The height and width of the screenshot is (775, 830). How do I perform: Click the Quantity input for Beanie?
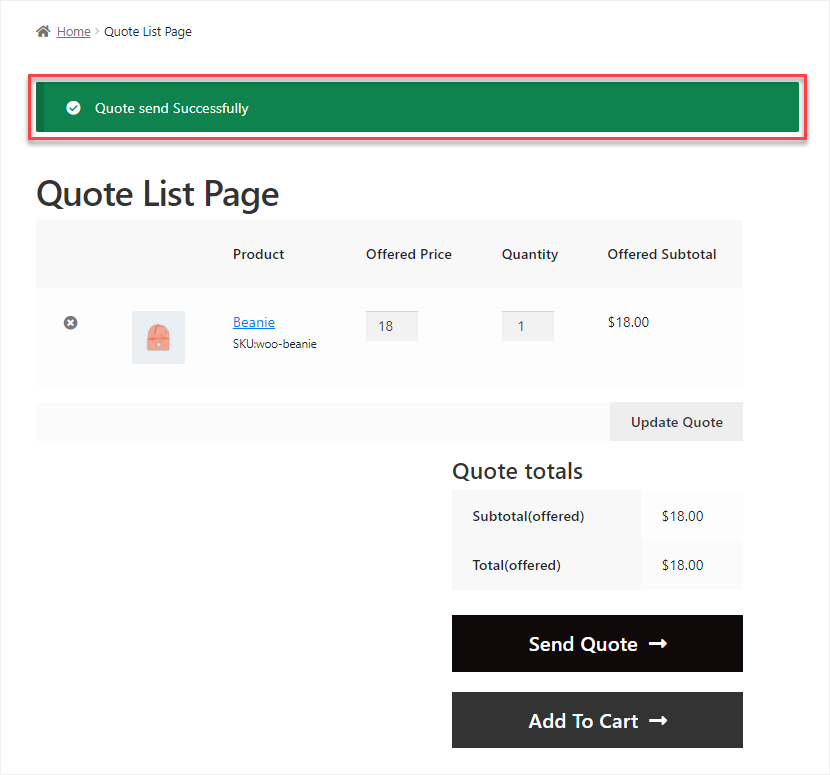point(527,326)
